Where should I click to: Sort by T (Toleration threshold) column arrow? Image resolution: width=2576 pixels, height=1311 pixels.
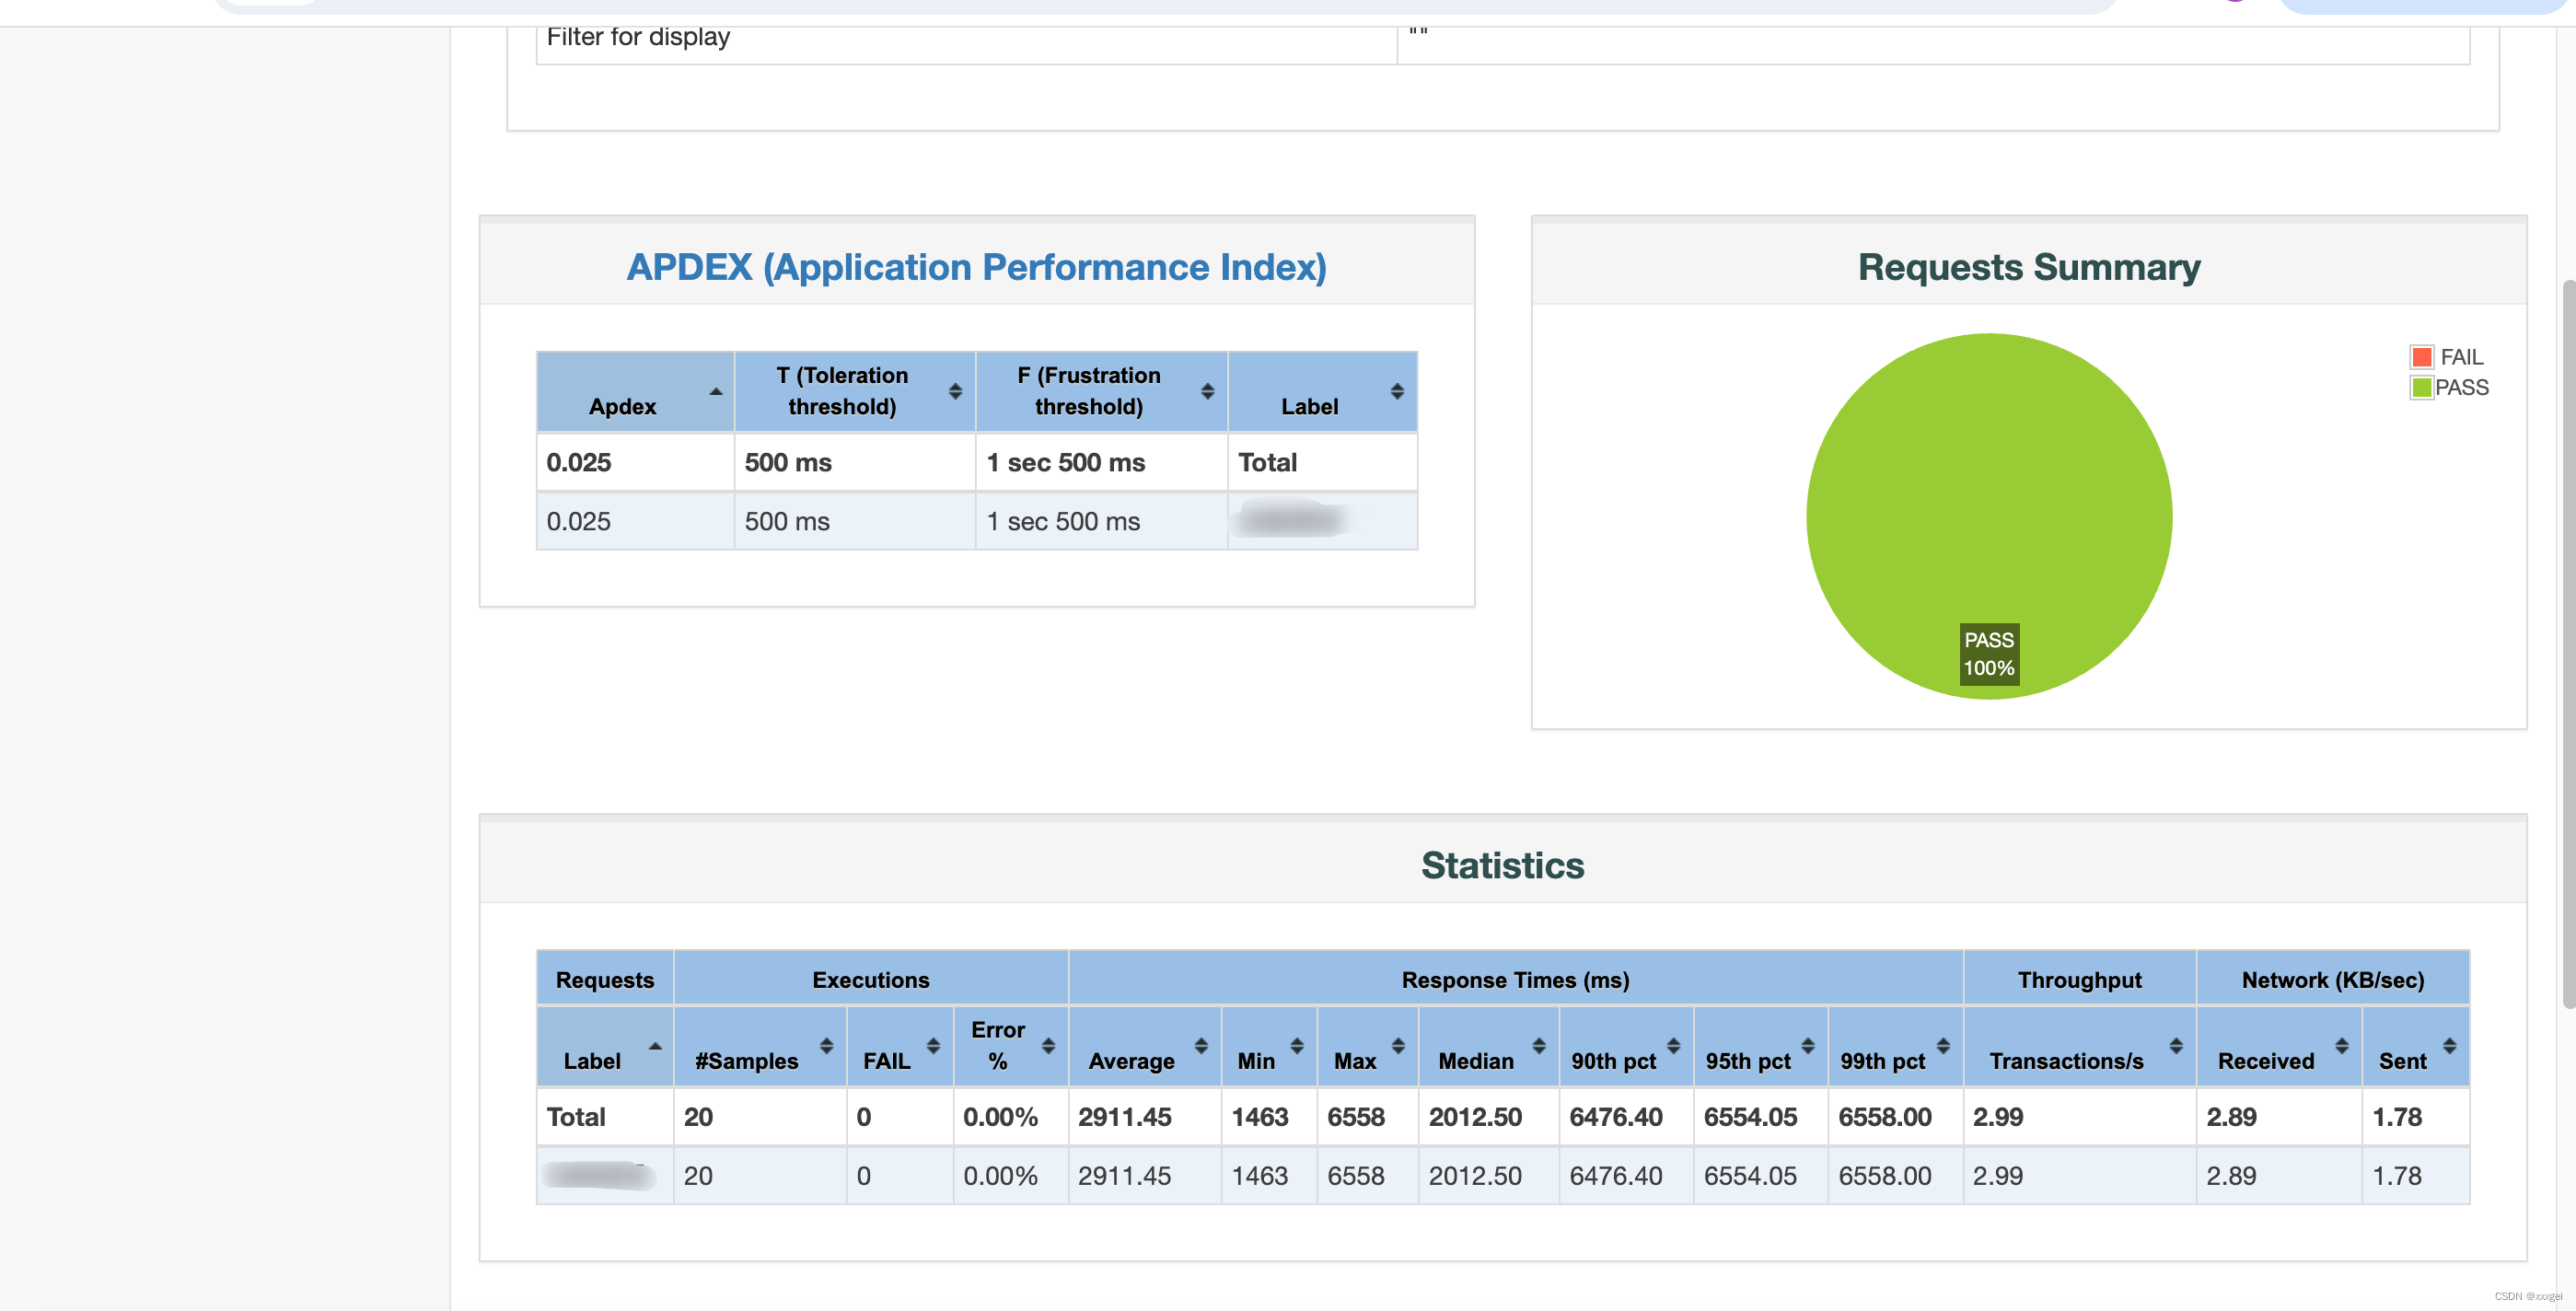point(955,391)
